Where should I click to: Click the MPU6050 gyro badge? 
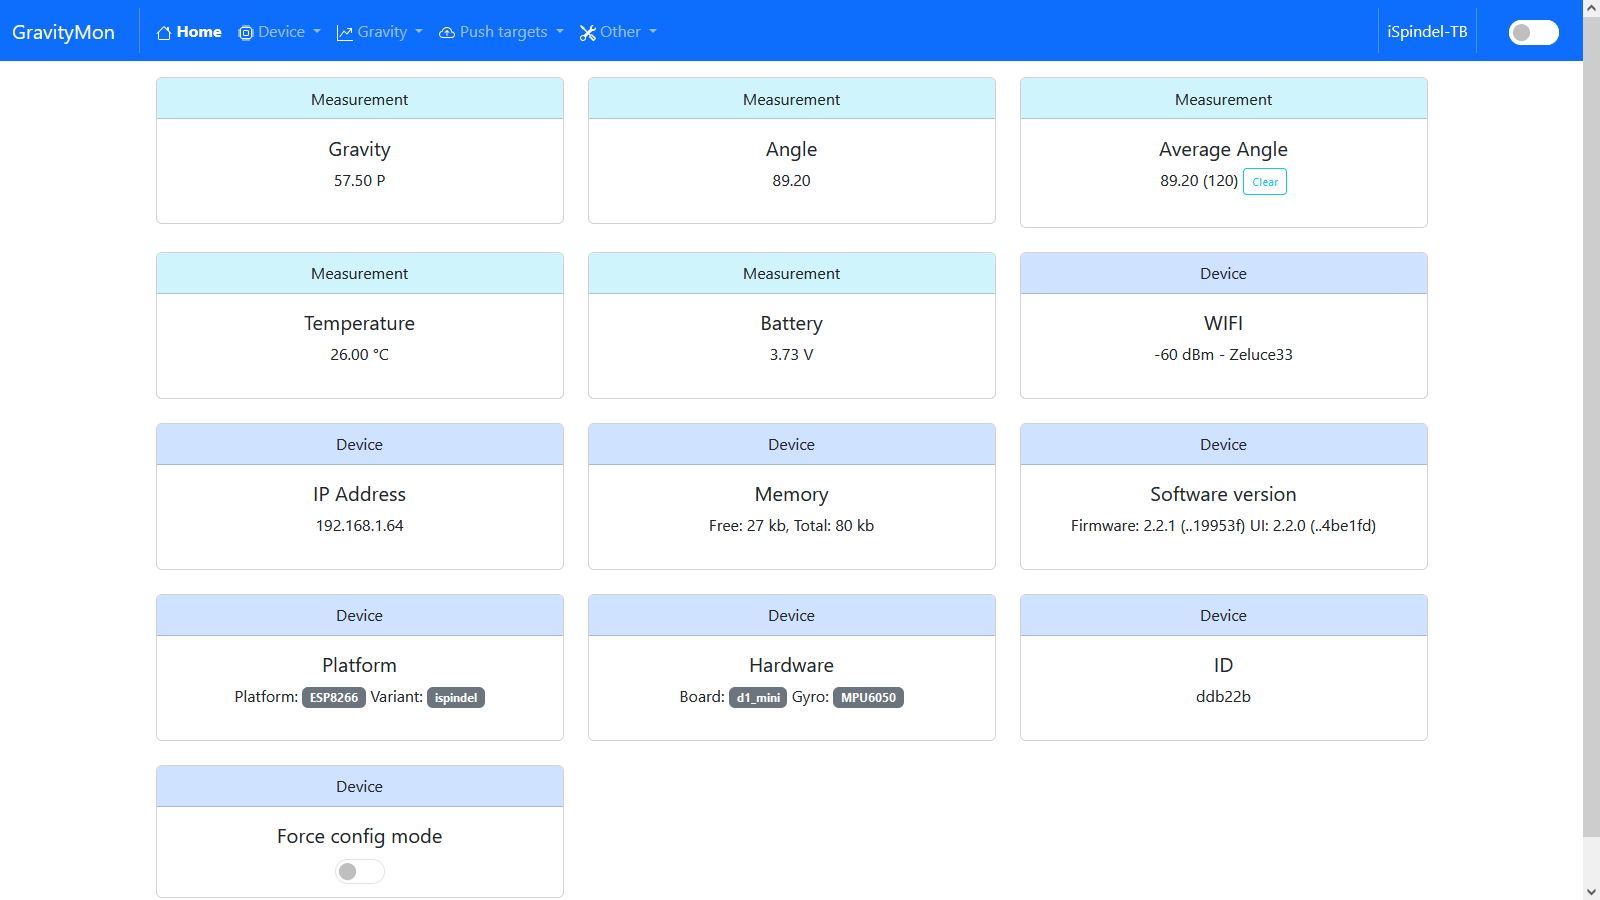point(868,698)
